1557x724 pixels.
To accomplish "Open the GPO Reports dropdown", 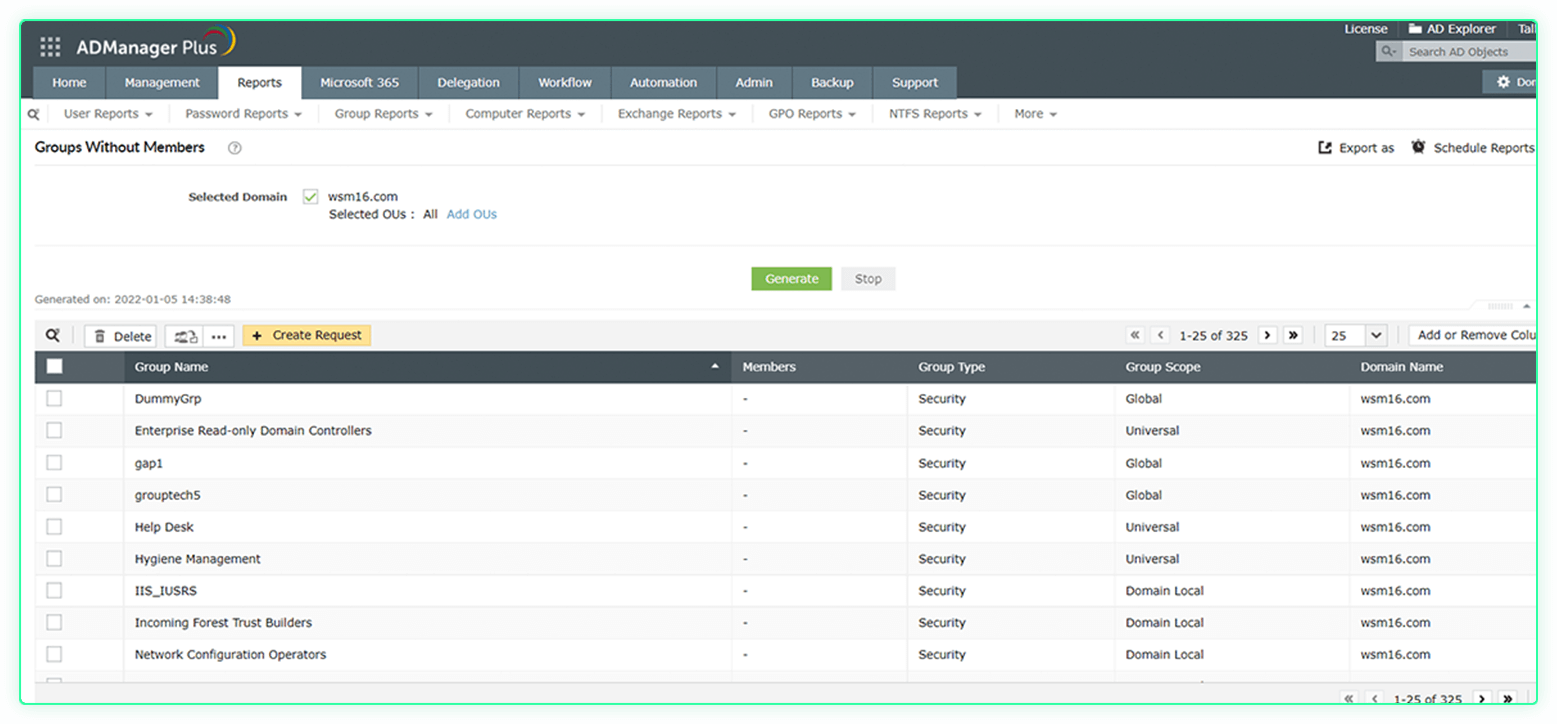I will coord(812,114).
